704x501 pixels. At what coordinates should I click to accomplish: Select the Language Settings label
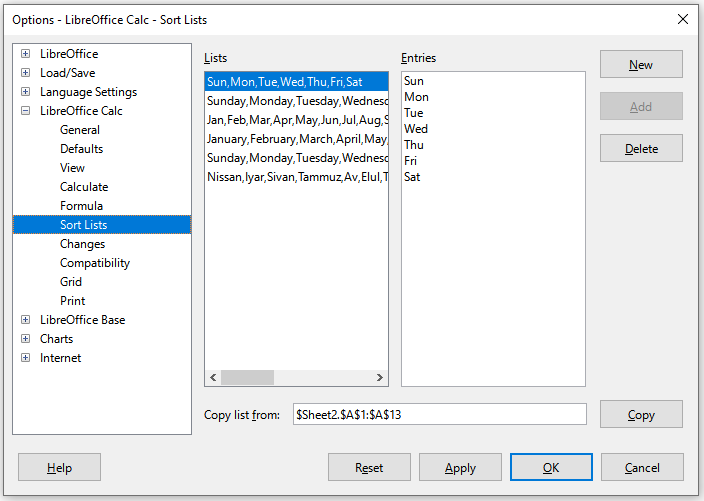coord(88,92)
